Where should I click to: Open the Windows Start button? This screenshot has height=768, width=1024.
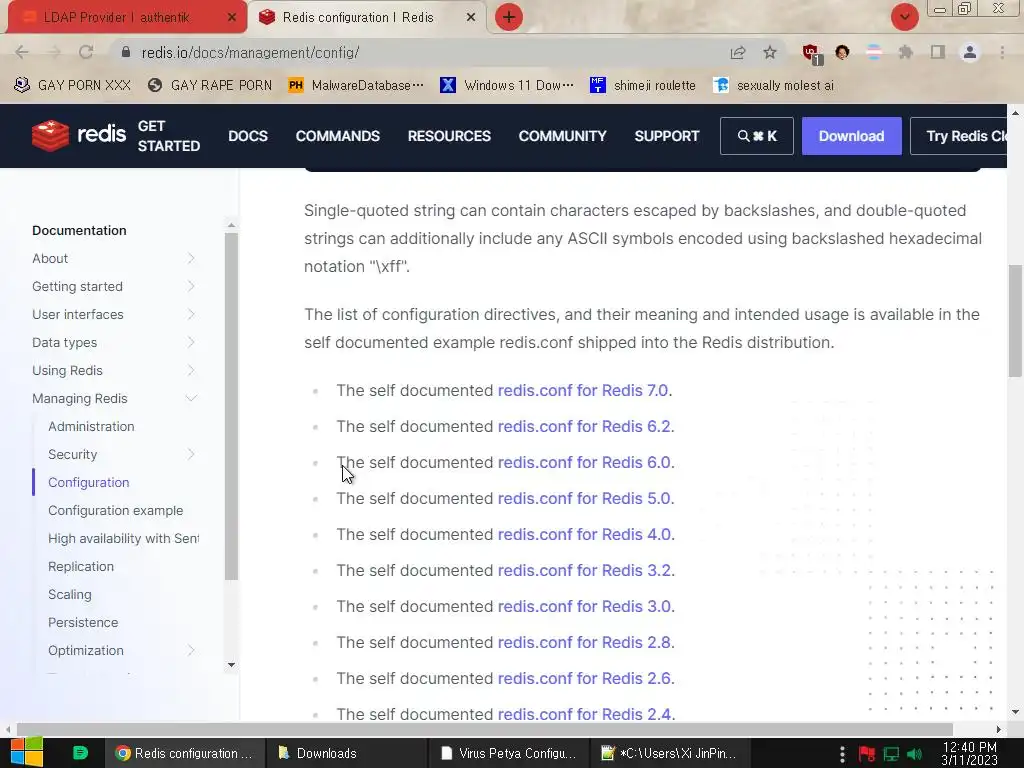point(26,753)
